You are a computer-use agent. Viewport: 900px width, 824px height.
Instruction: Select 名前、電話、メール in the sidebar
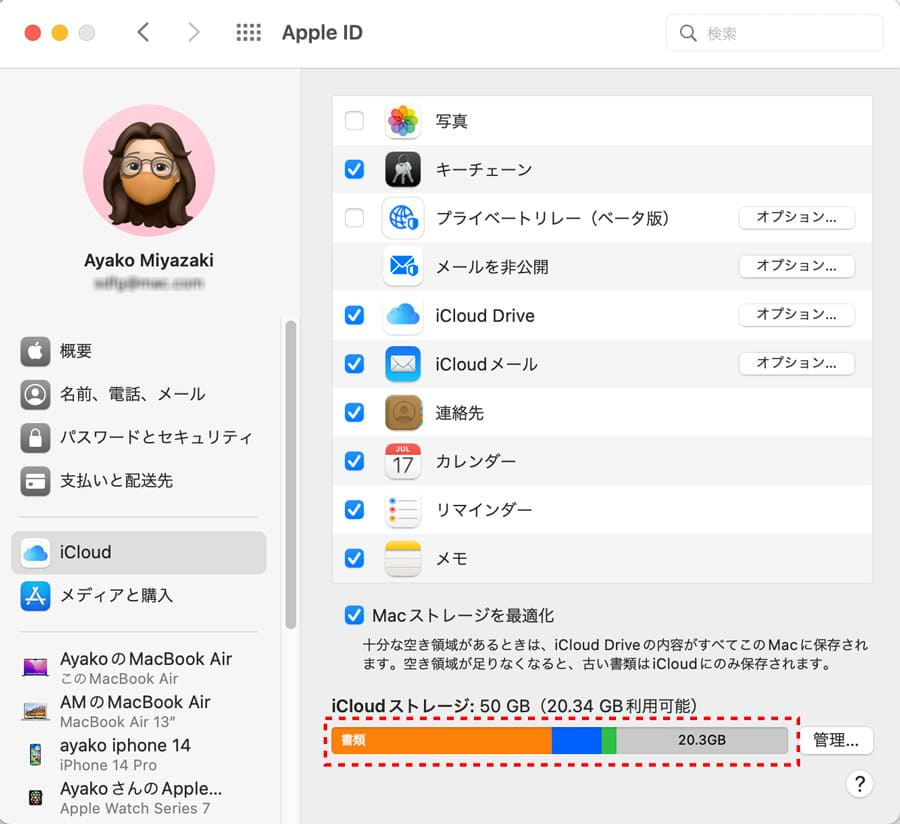tap(133, 394)
